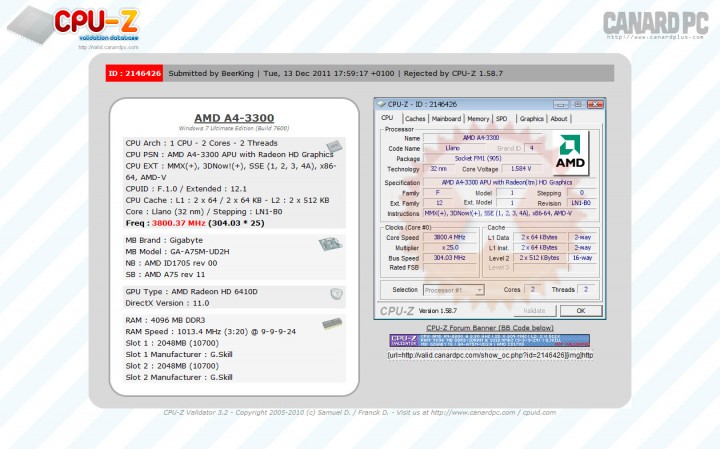The image size is (720, 449).
Task: Click the AMD A4-3300 heading
Action: tap(234, 118)
